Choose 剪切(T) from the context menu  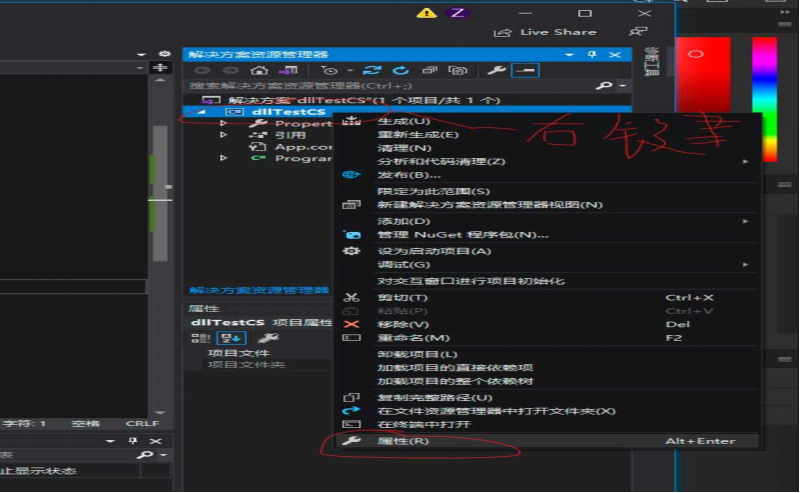548,298
